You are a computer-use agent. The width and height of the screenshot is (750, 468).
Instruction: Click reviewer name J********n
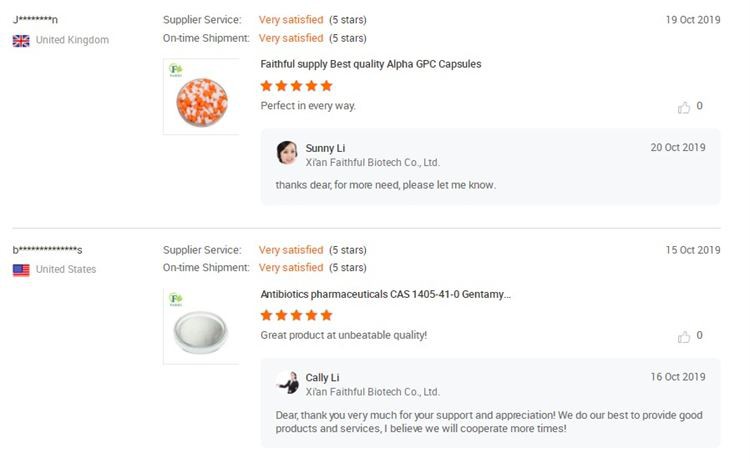tap(35, 20)
